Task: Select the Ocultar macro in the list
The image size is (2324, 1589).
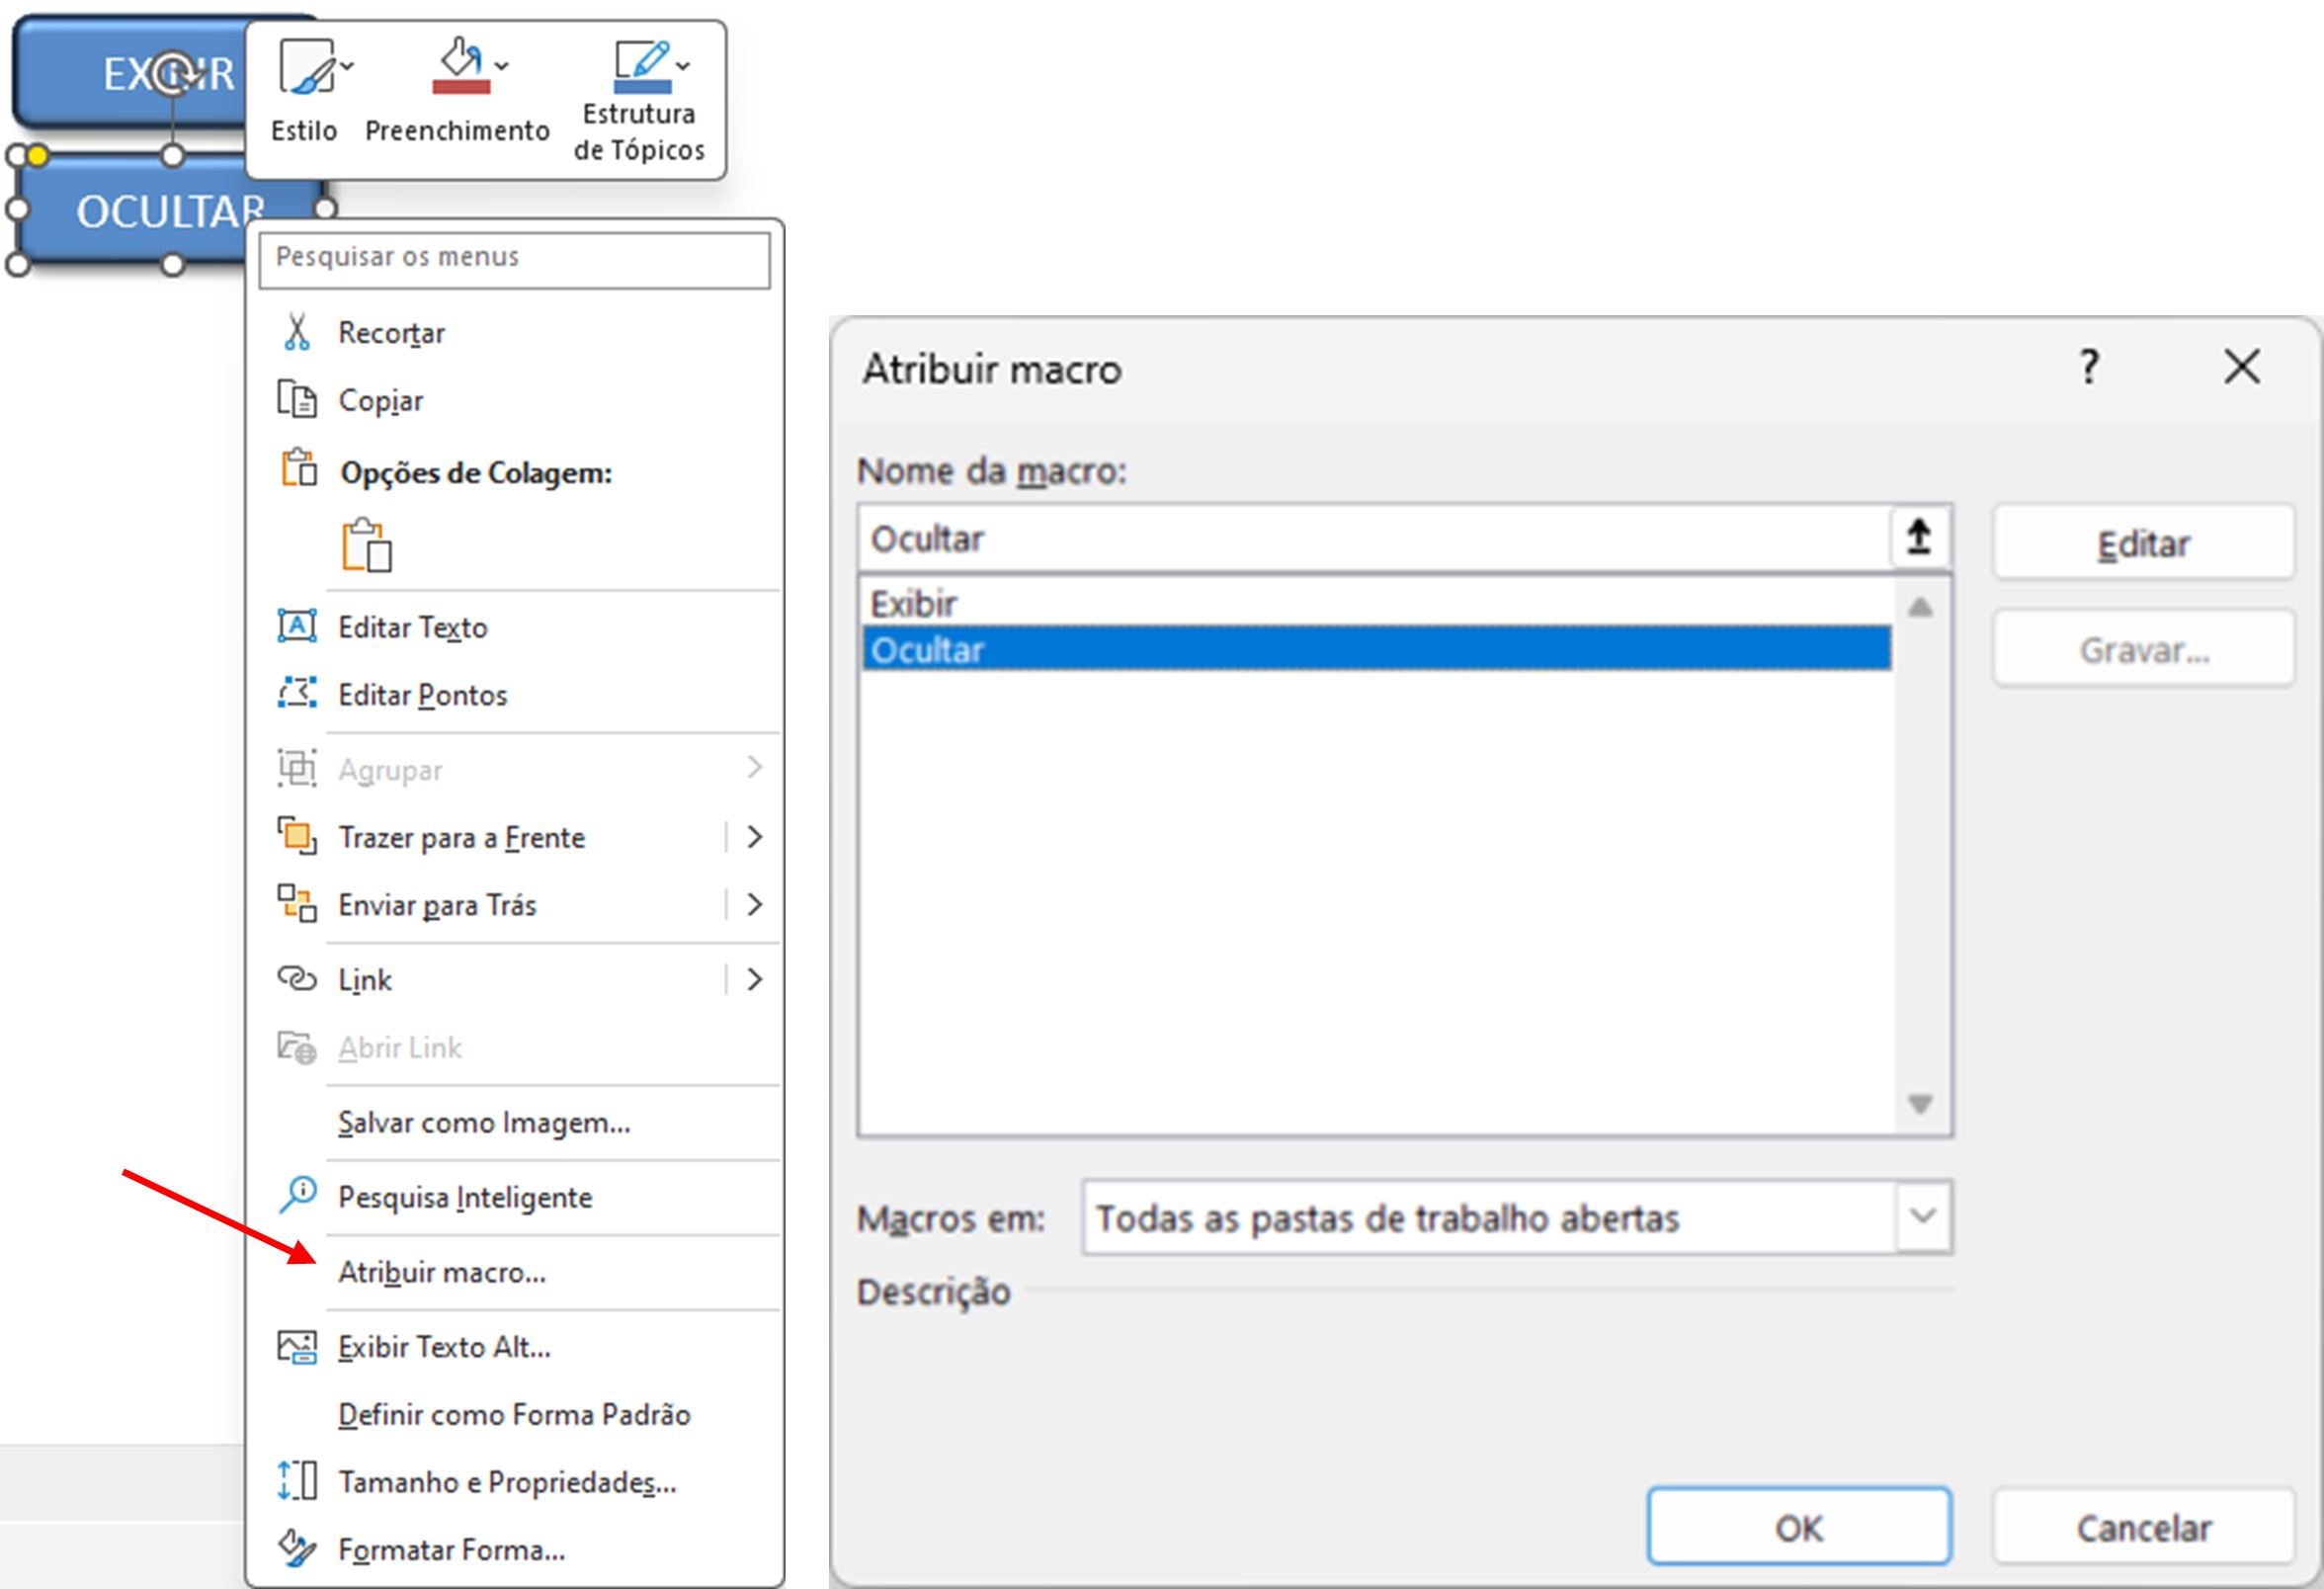Action: (1376, 649)
